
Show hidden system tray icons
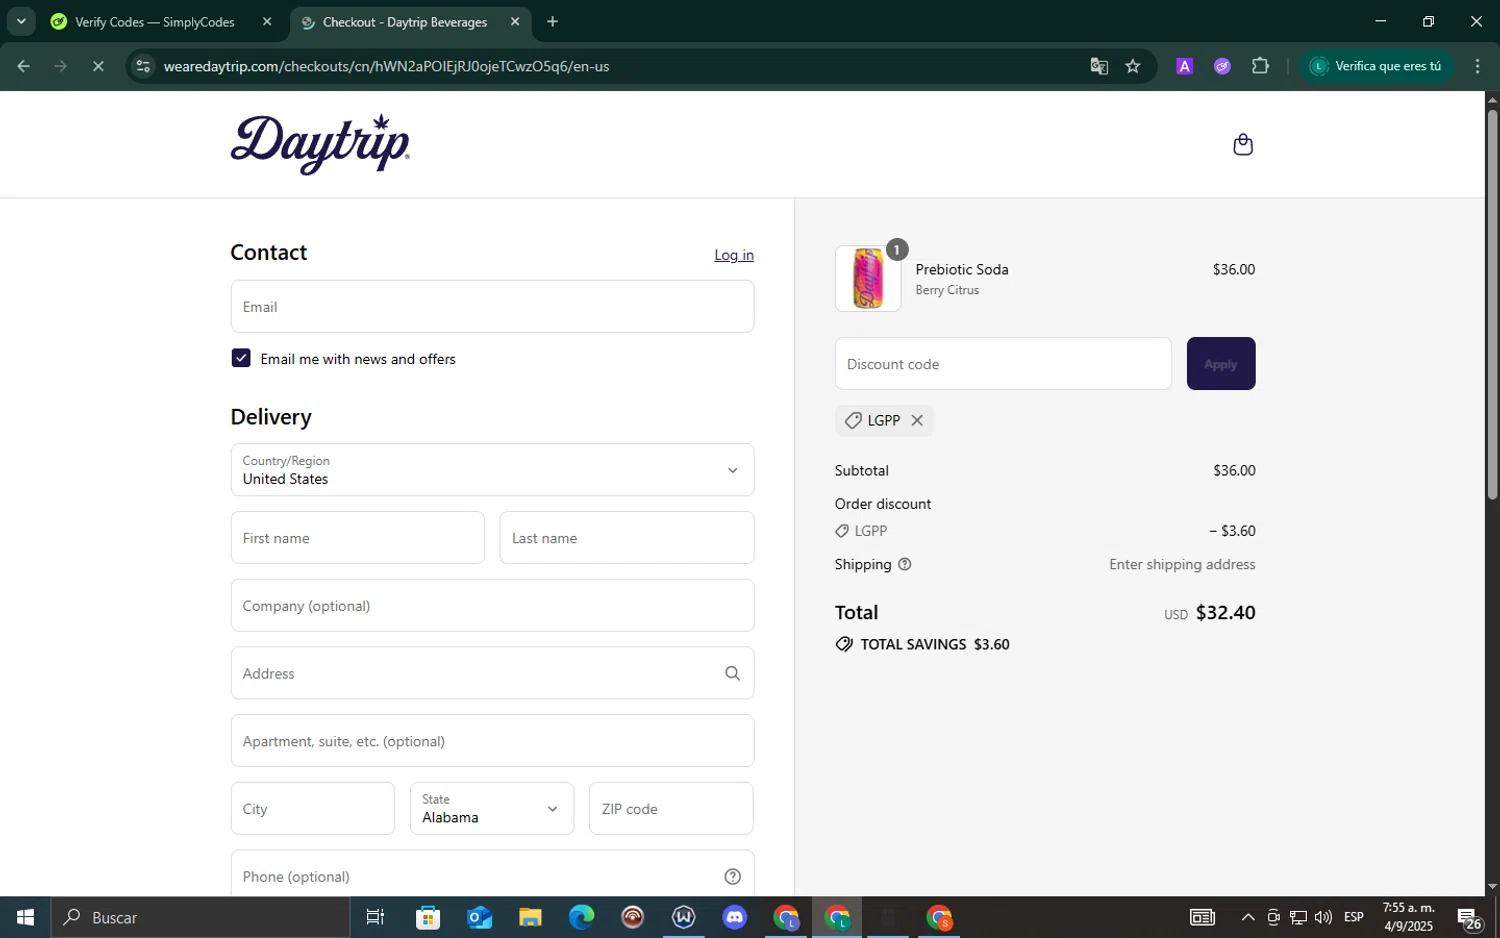(1248, 917)
